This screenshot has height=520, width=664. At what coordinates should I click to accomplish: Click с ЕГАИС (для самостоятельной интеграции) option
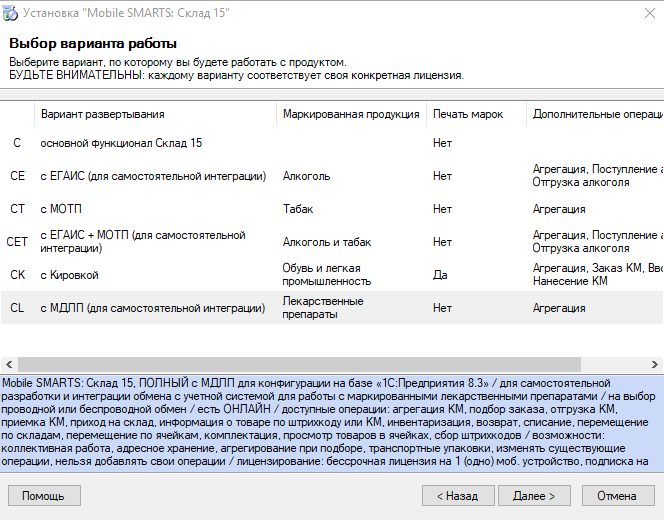(153, 176)
